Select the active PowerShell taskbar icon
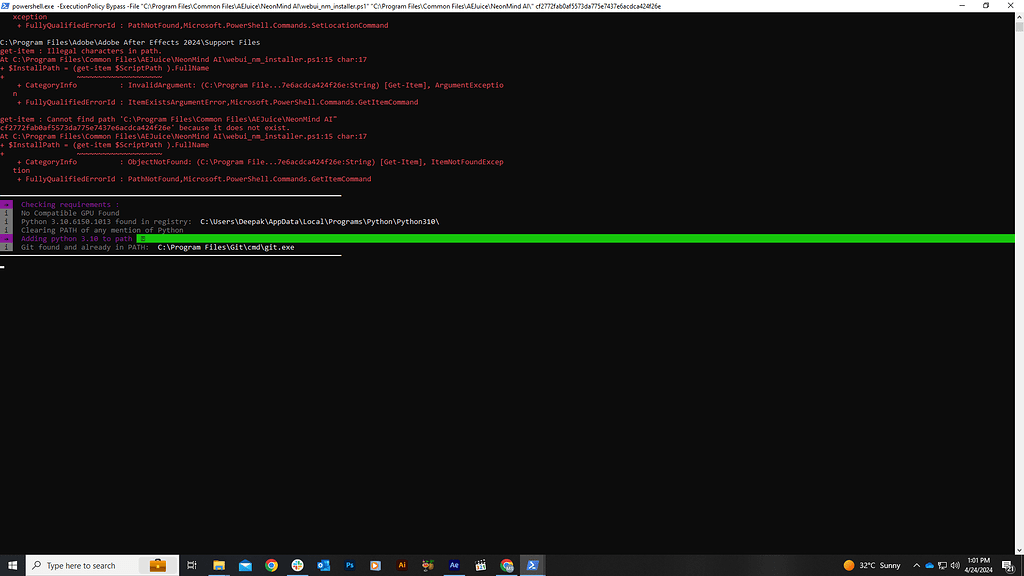 pos(531,565)
